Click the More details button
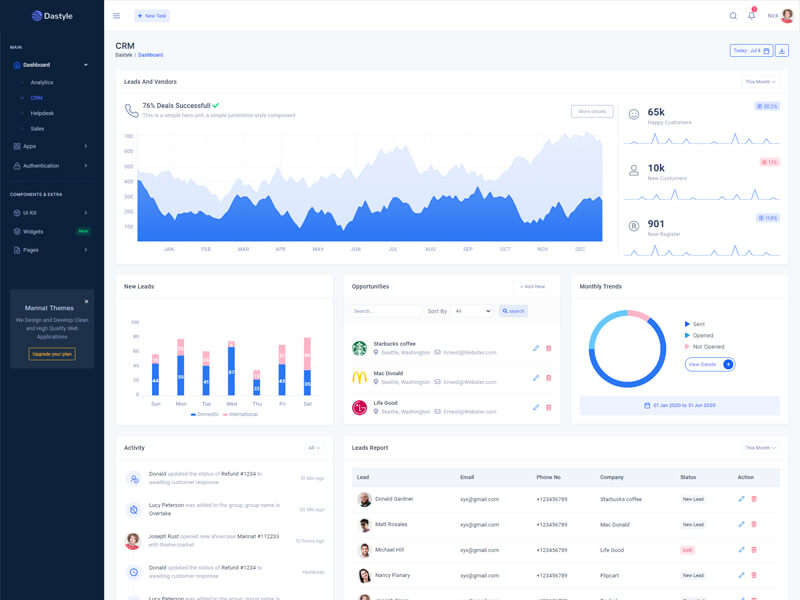Image resolution: width=800 pixels, height=600 pixels. pyautogui.click(x=592, y=111)
